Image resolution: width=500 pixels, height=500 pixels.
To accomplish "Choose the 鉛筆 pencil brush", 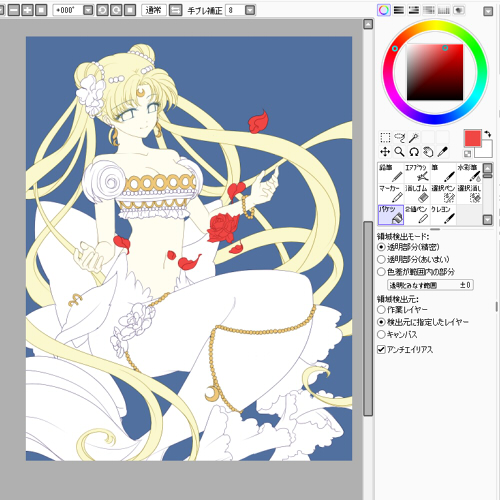I will pyautogui.click(x=391, y=173).
